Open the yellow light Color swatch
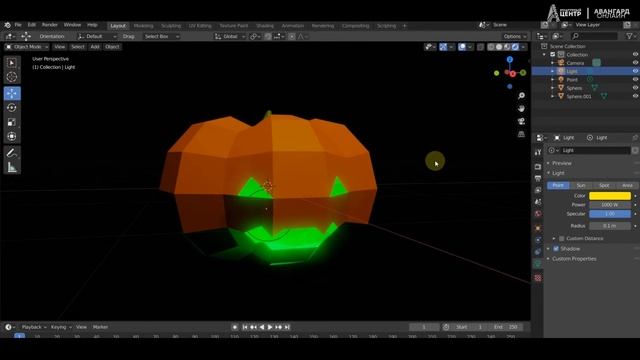 coord(610,196)
